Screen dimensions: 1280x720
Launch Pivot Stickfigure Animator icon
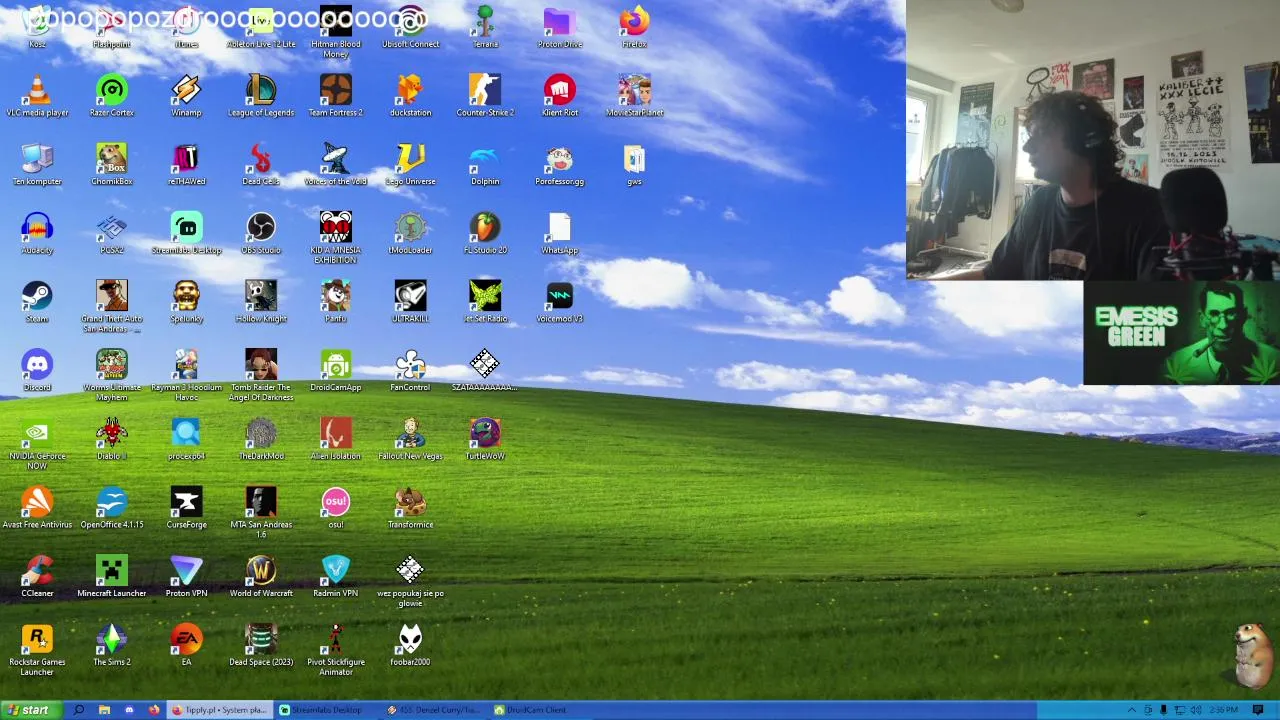coord(336,650)
